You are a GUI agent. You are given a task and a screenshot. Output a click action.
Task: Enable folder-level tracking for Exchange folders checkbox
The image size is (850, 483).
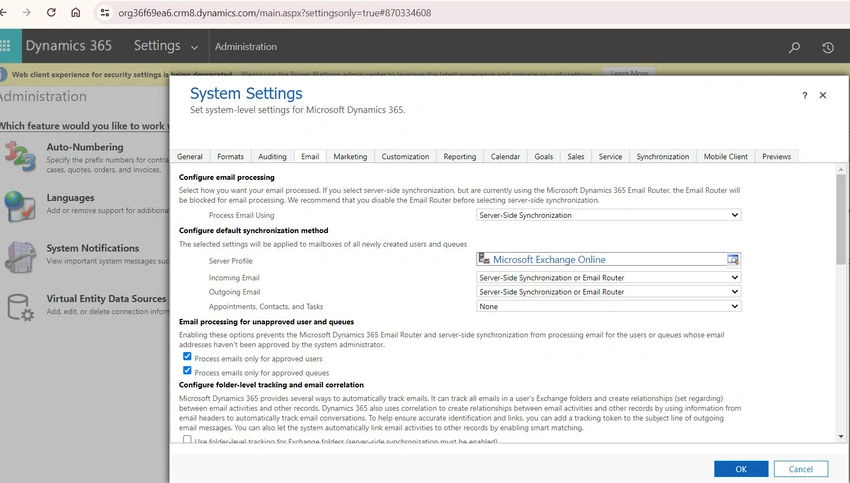(187, 440)
